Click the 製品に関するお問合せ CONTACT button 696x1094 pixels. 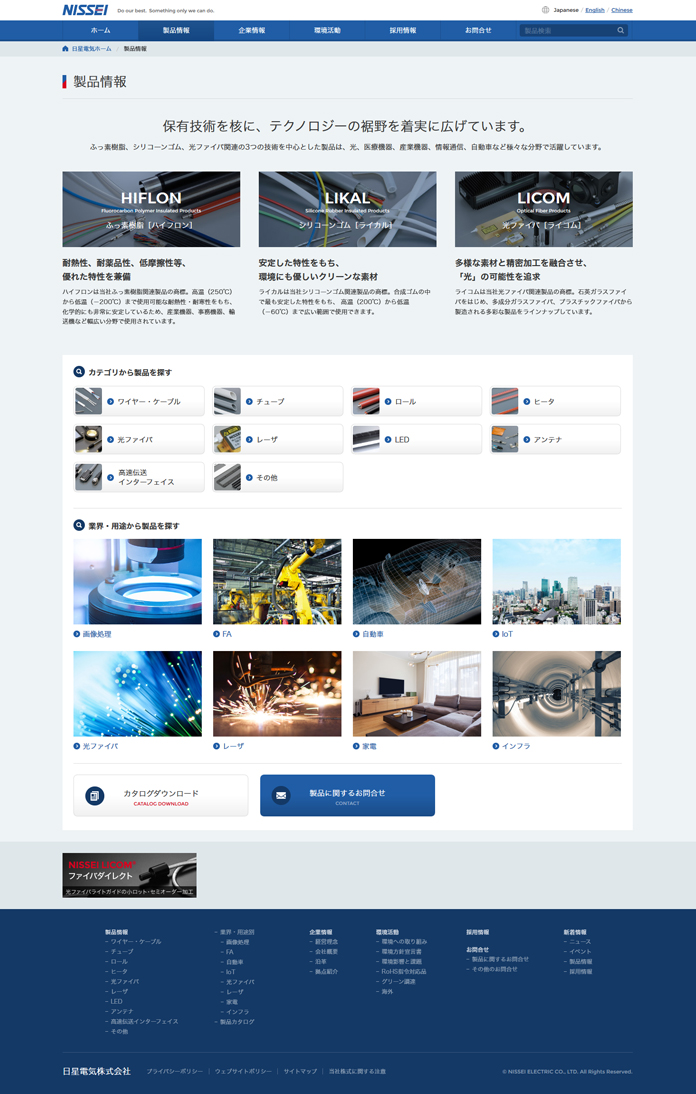tap(347, 795)
